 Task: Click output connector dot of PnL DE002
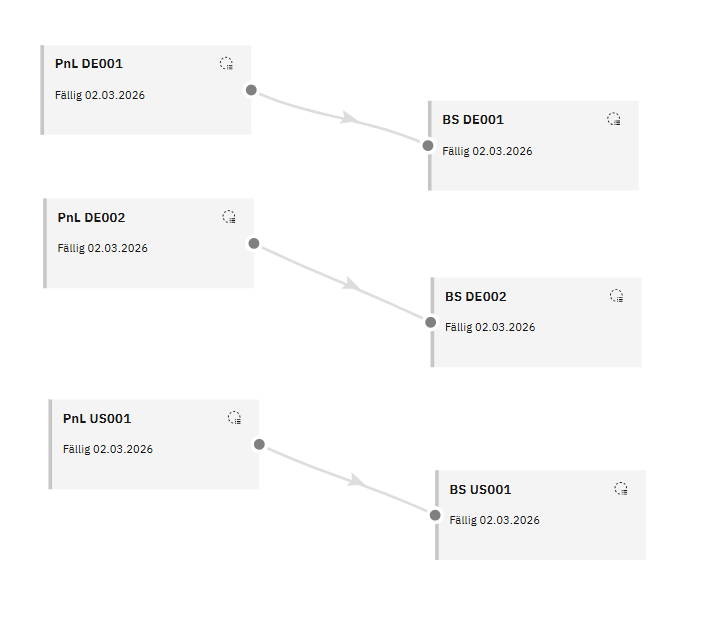pyautogui.click(x=254, y=243)
